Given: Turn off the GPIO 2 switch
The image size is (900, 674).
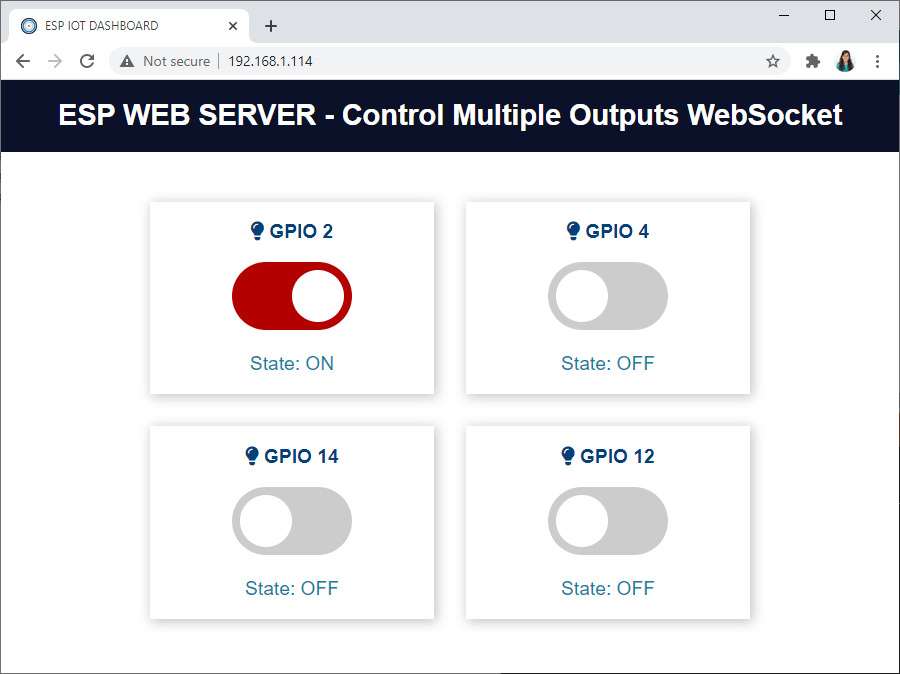Looking at the screenshot, I should [292, 296].
